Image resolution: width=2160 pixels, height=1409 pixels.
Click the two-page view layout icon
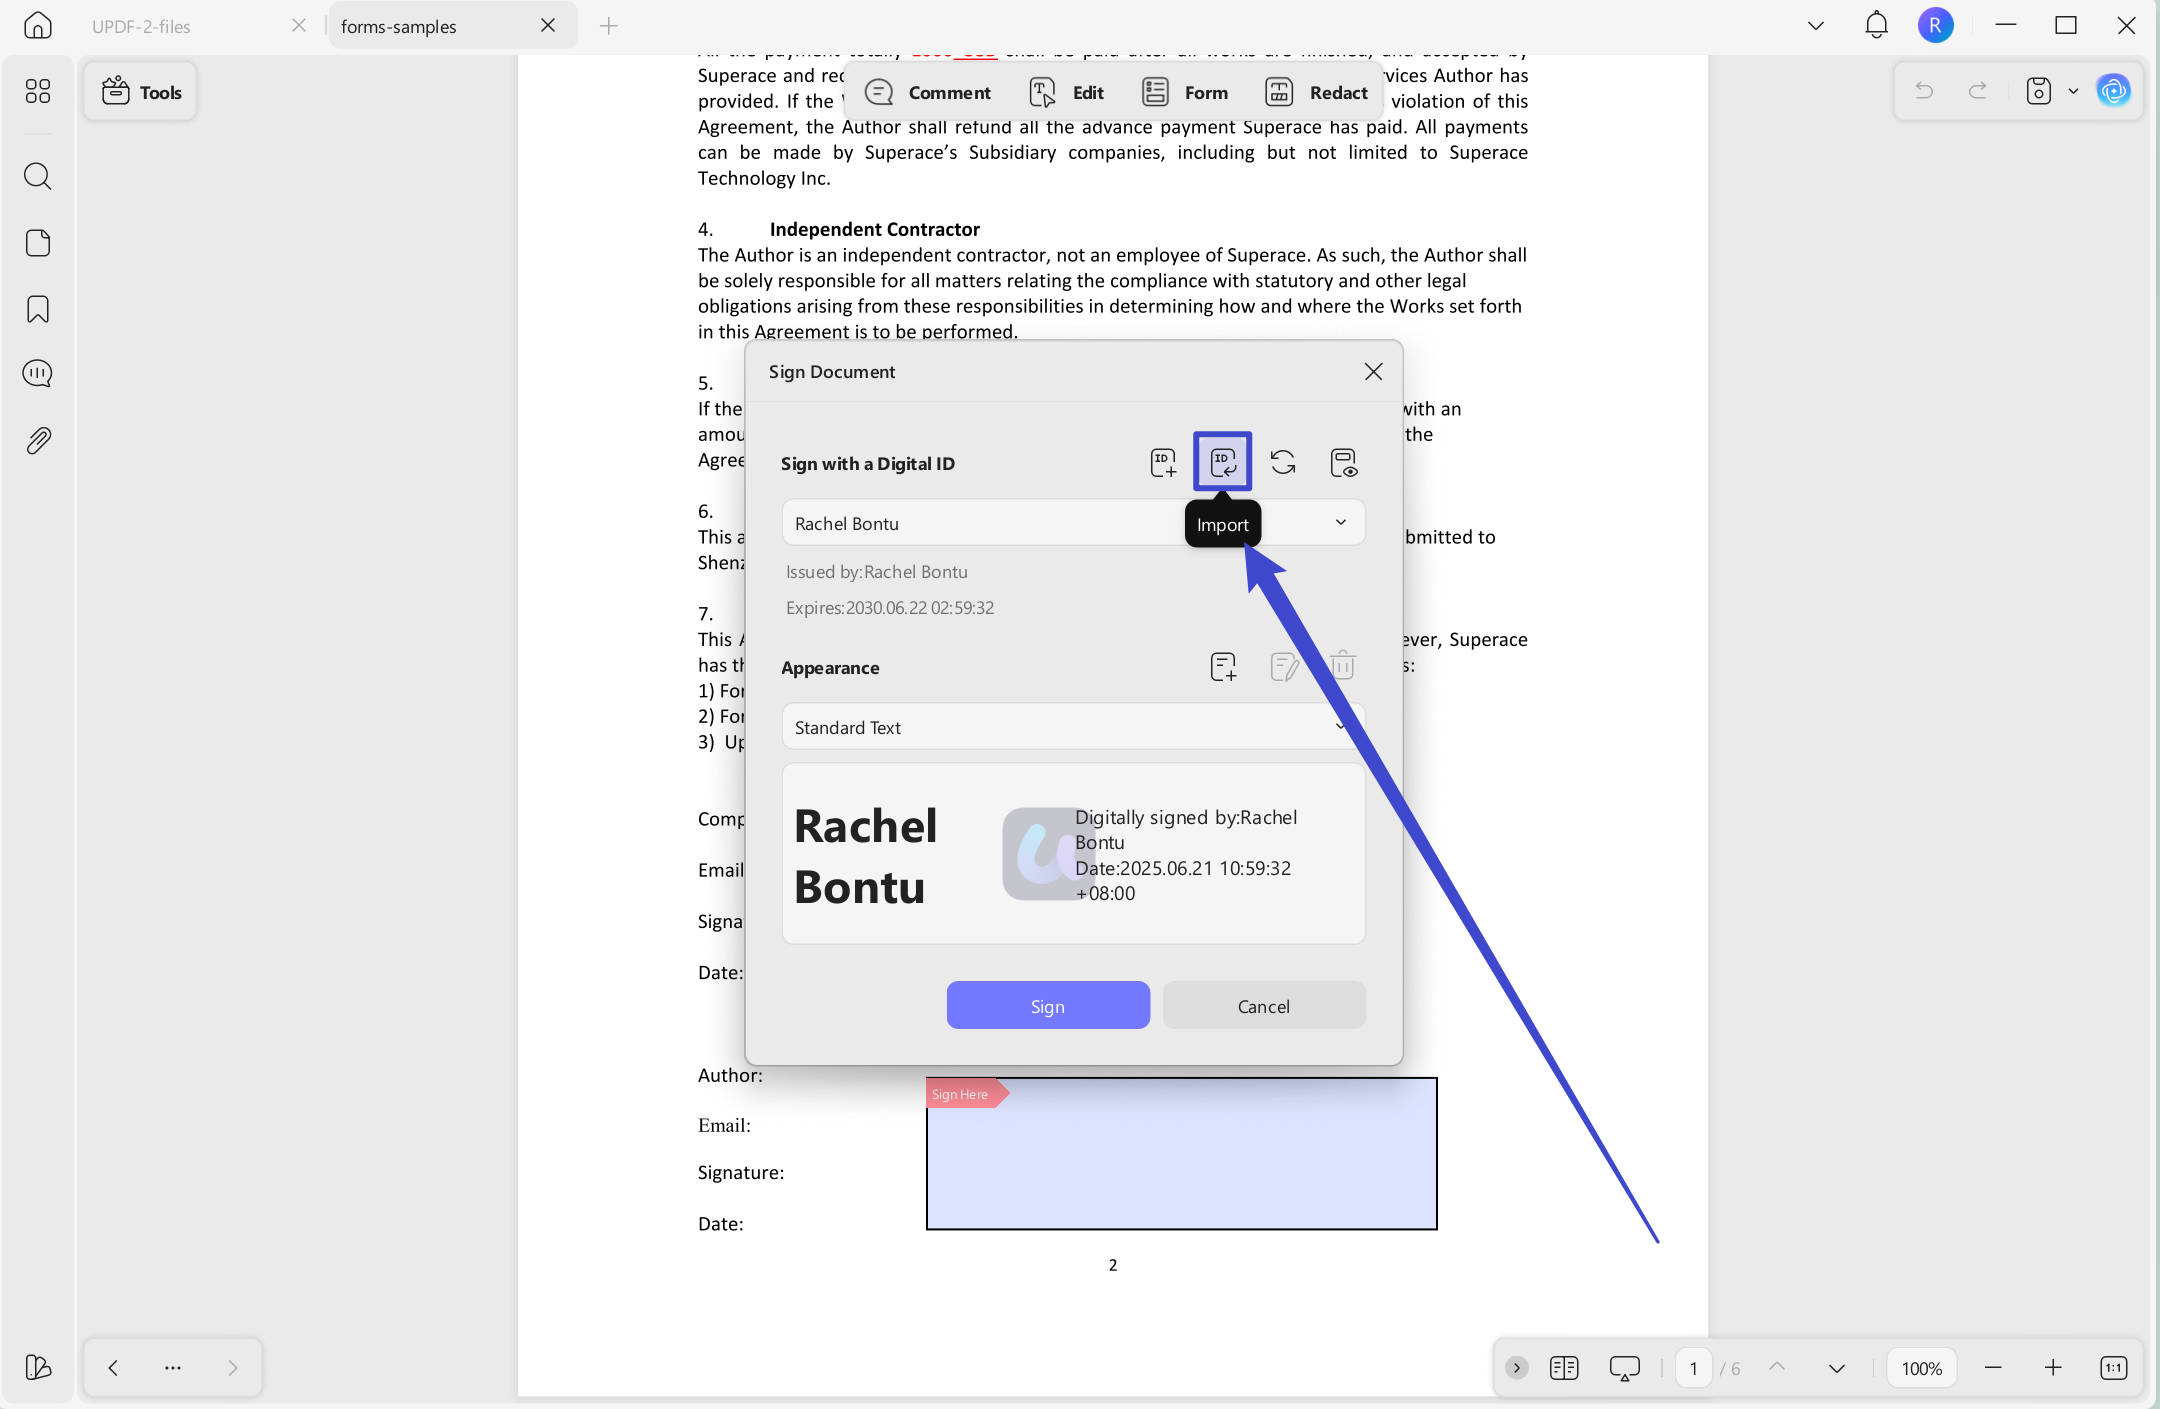click(x=1564, y=1367)
